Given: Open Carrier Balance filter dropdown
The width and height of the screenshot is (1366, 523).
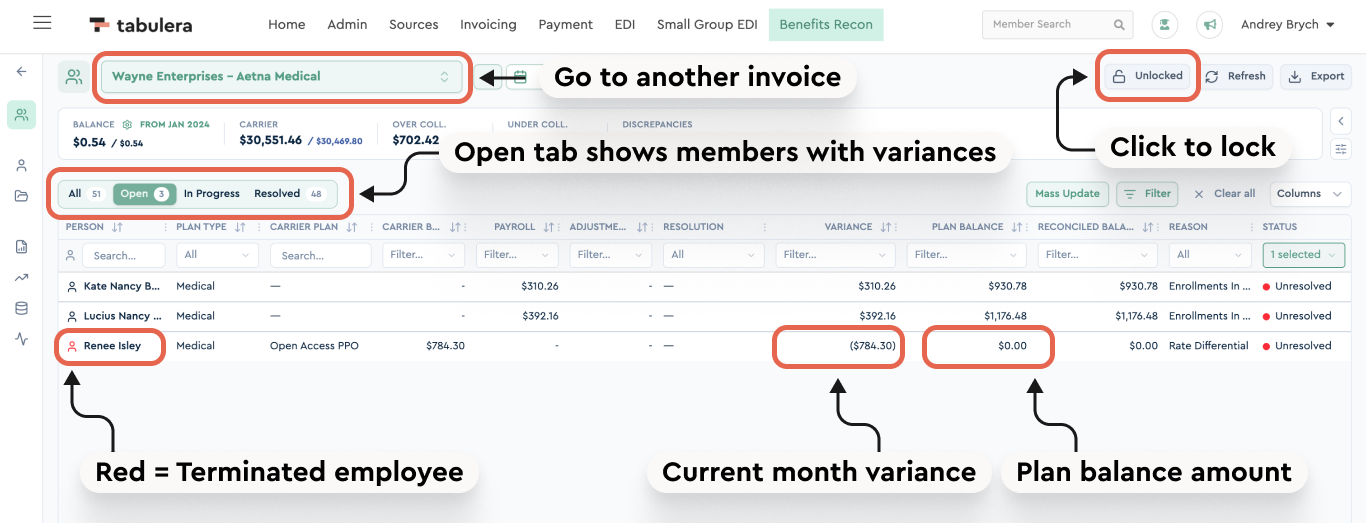Looking at the screenshot, I should pyautogui.click(x=423, y=255).
